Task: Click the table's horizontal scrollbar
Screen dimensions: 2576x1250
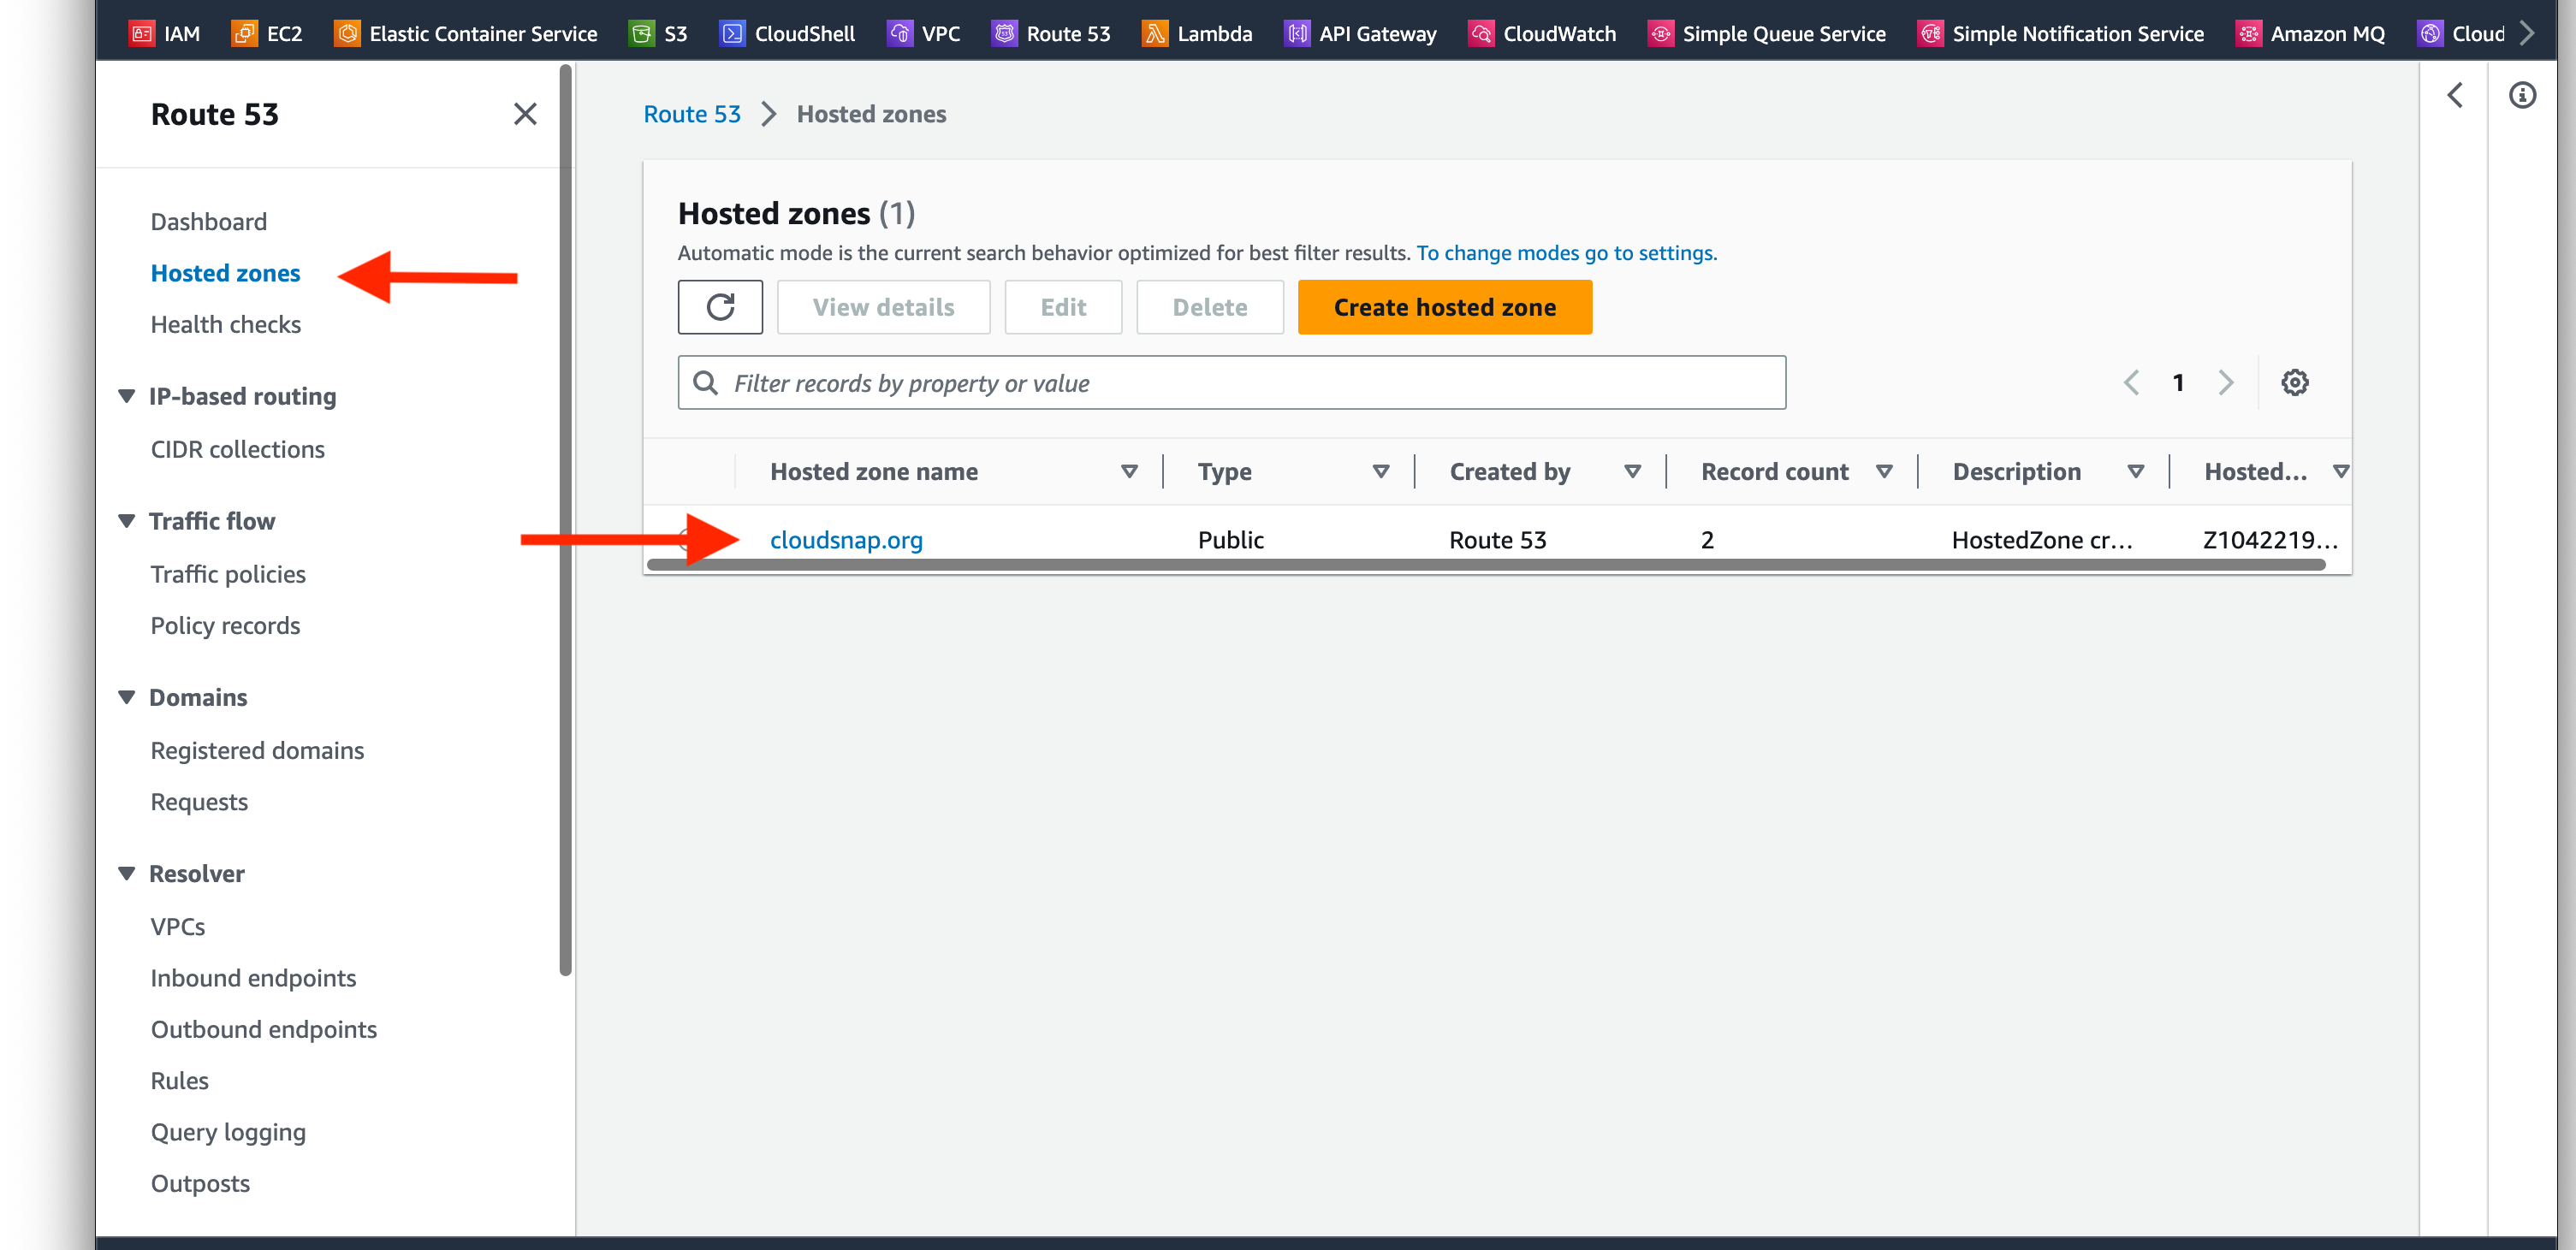Action: [1486, 565]
